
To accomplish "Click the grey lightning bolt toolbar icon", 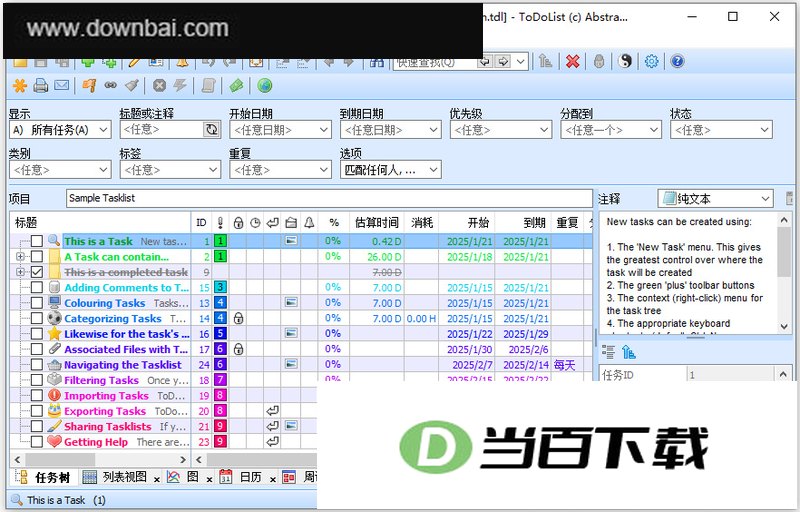I will pos(180,86).
